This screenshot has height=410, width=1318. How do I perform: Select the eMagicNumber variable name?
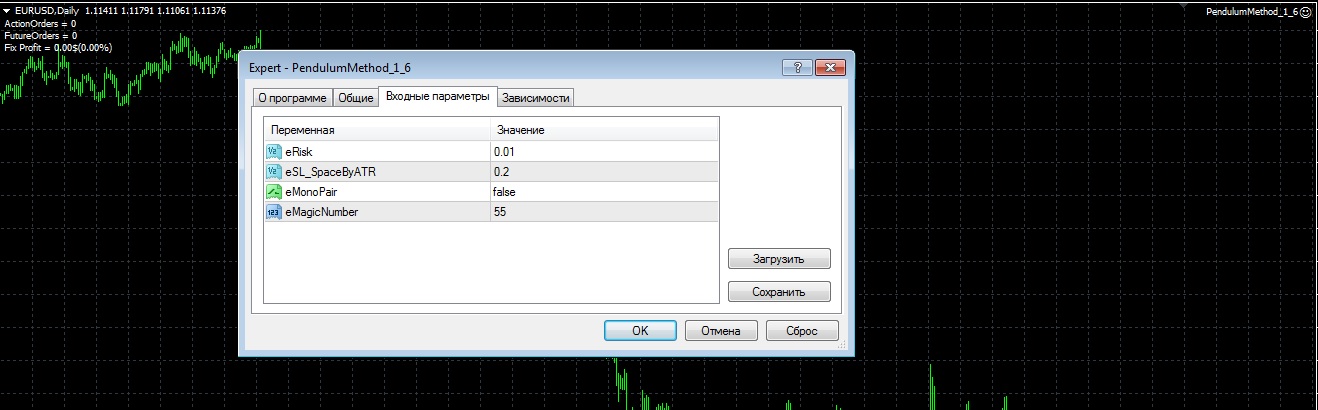[x=321, y=211]
